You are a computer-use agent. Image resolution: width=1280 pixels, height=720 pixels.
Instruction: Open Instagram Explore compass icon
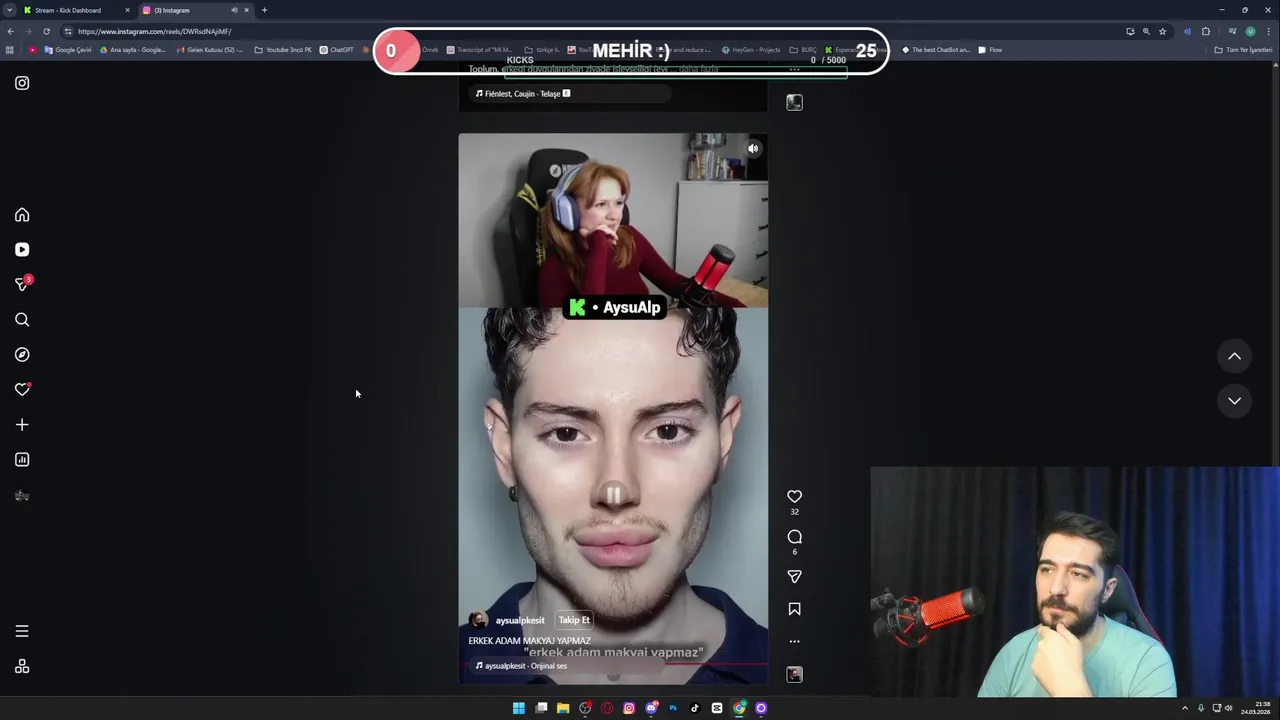22,355
